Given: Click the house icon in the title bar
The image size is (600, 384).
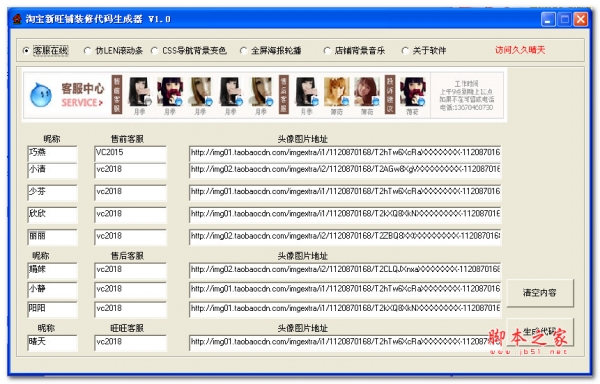Looking at the screenshot, I should 17,19.
